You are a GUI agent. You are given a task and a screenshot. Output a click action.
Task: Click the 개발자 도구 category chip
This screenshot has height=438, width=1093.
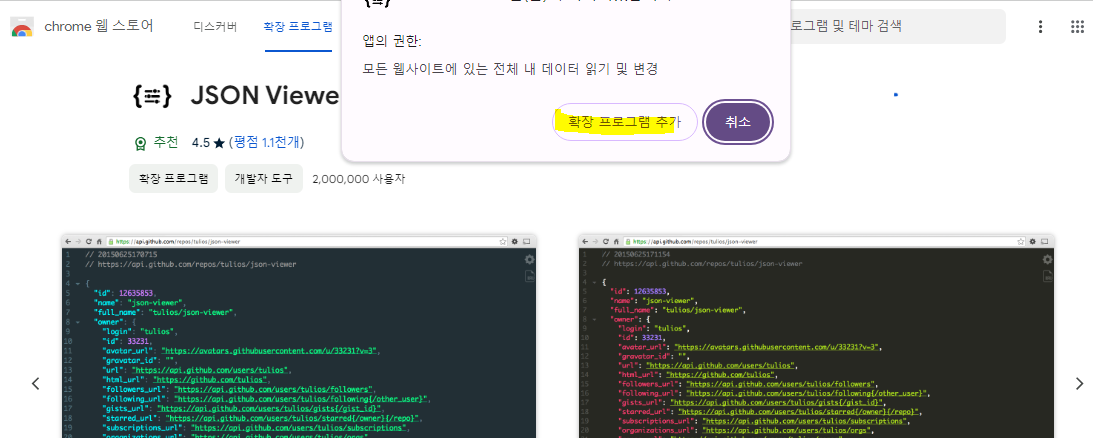(263, 179)
